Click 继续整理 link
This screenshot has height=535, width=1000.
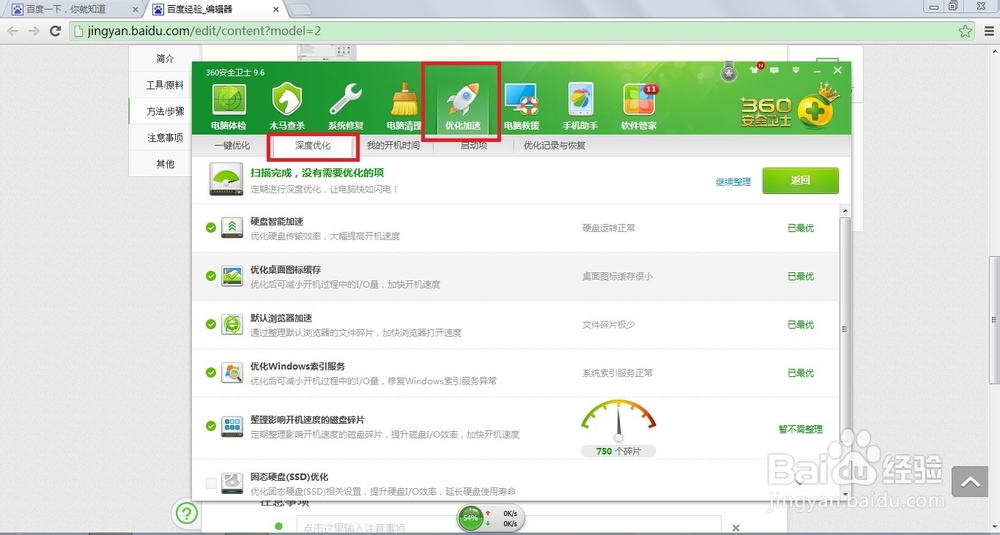[x=733, y=182]
